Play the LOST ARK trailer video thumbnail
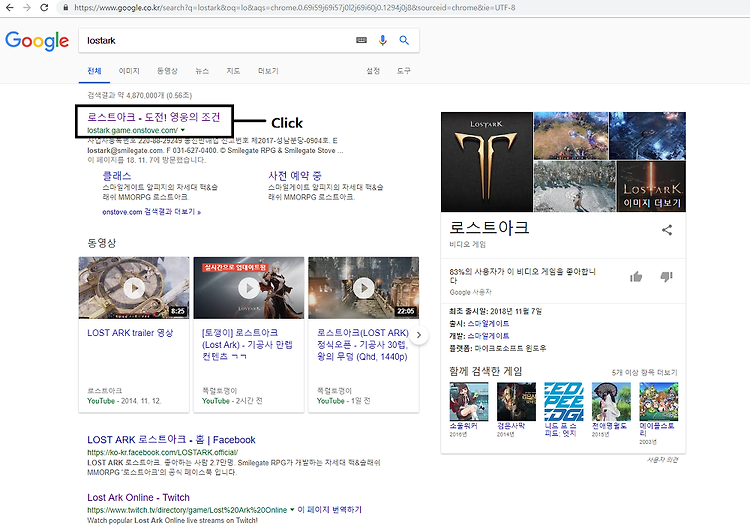This screenshot has height=531, width=750. (x=134, y=288)
